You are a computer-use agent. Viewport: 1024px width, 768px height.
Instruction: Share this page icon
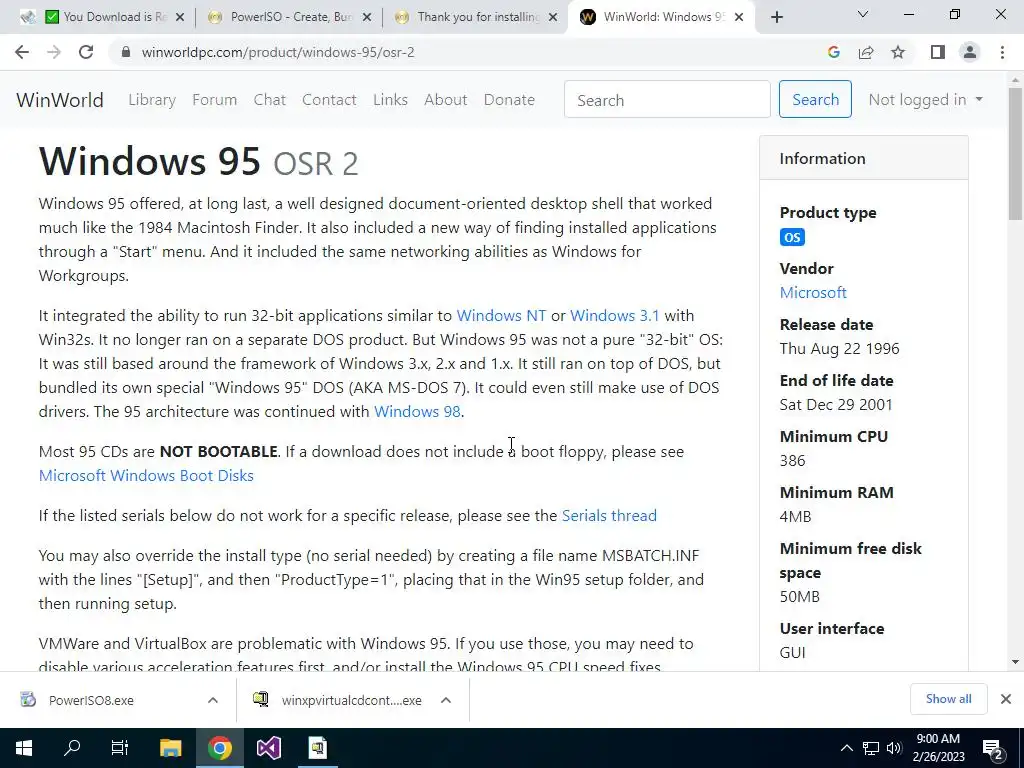pos(866,52)
